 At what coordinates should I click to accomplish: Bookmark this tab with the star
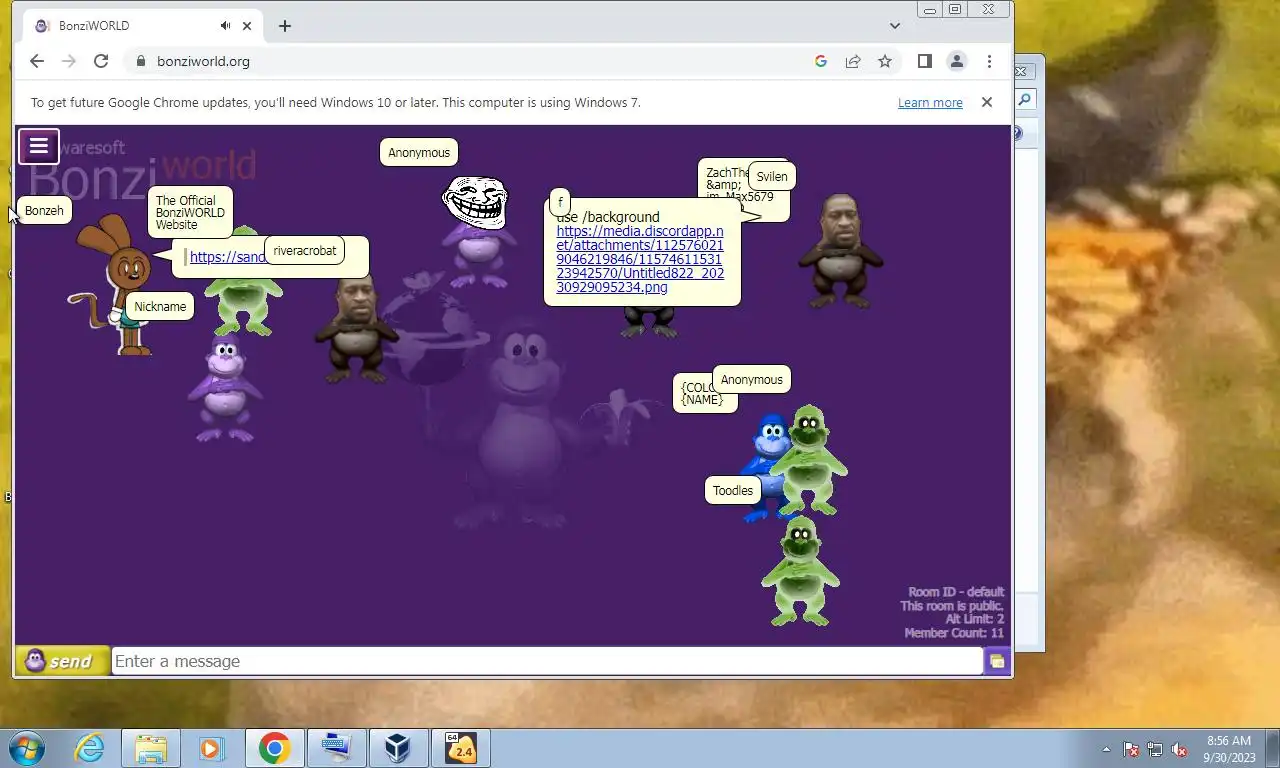tap(885, 61)
